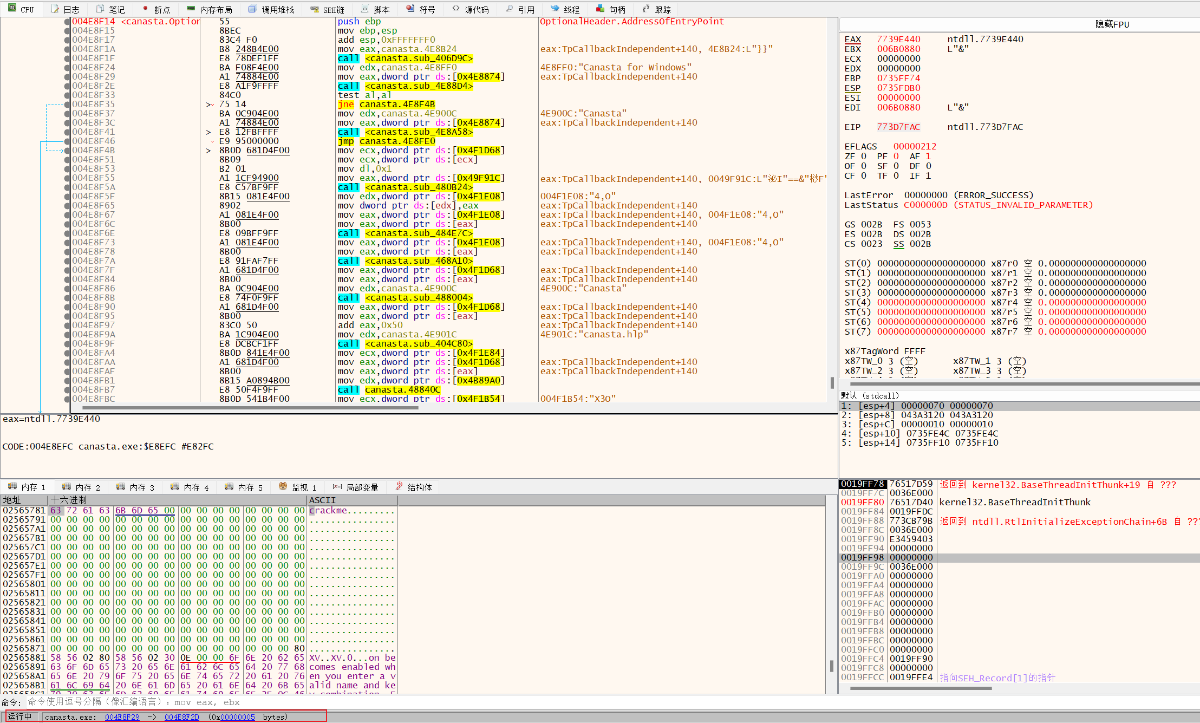Open the 调用堆栈 call stack tab

[270, 9]
